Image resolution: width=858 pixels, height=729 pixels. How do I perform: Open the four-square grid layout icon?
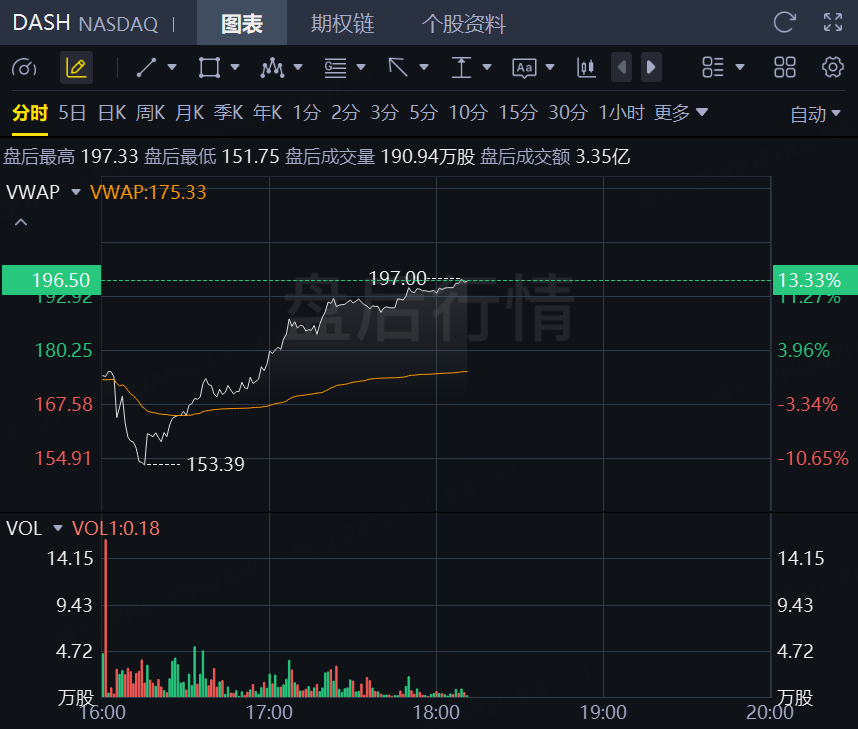pyautogui.click(x=785, y=68)
